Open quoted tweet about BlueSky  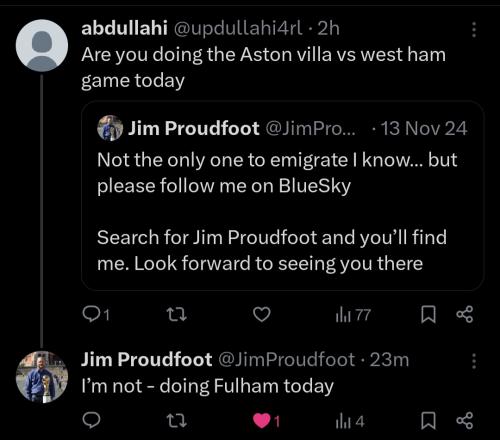pyautogui.click(x=283, y=196)
